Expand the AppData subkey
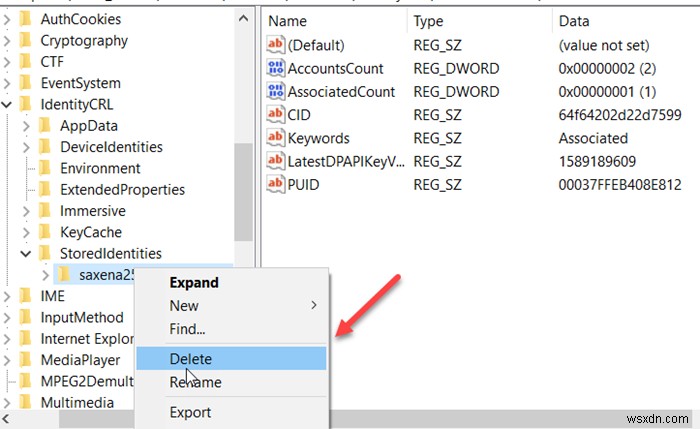The height and width of the screenshot is (429, 700). pos(26,126)
